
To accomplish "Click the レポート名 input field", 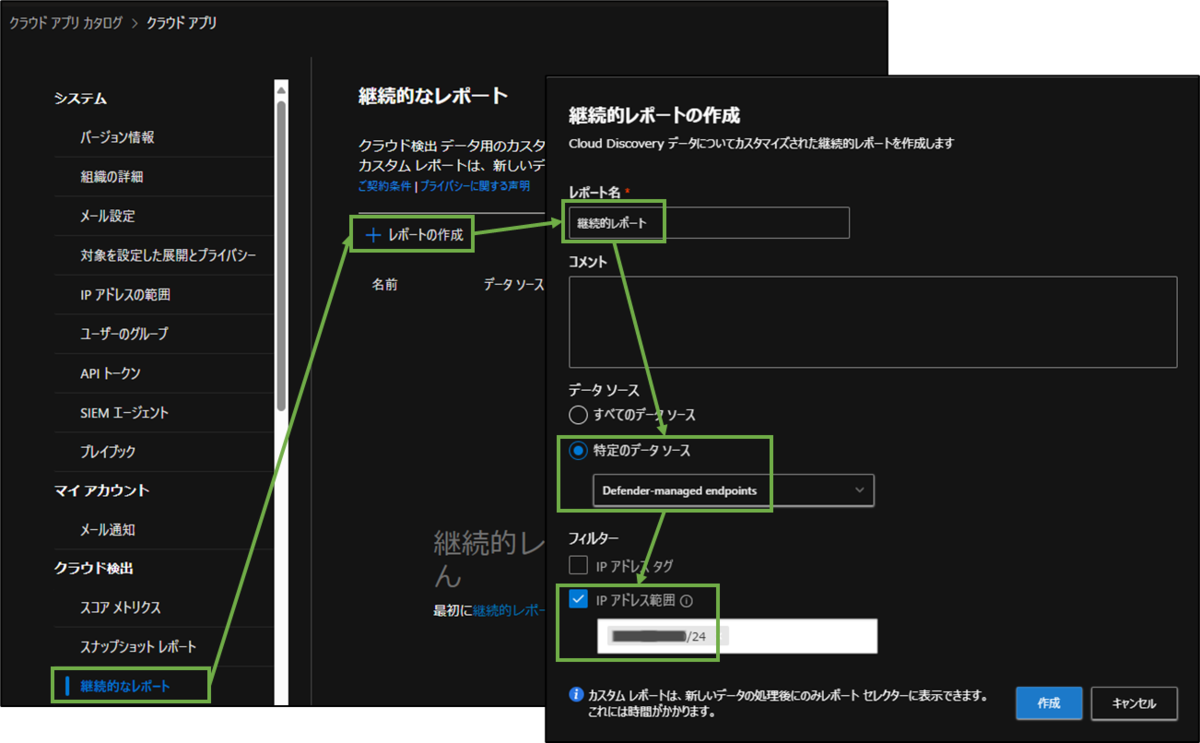I will pyautogui.click(x=709, y=223).
